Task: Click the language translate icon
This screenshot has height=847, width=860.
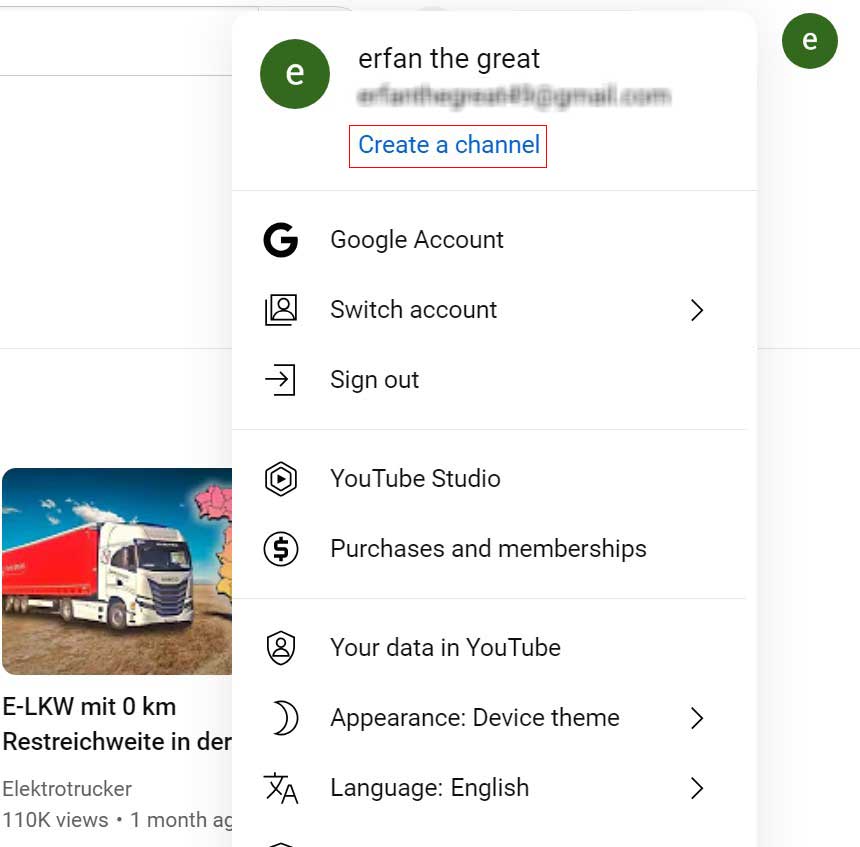Action: (281, 788)
